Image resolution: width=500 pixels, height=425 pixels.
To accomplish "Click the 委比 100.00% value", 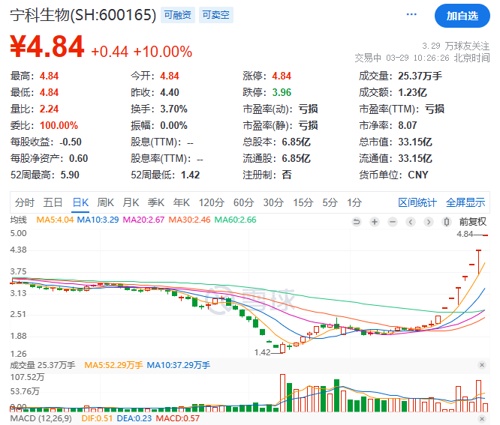I will 59,125.
